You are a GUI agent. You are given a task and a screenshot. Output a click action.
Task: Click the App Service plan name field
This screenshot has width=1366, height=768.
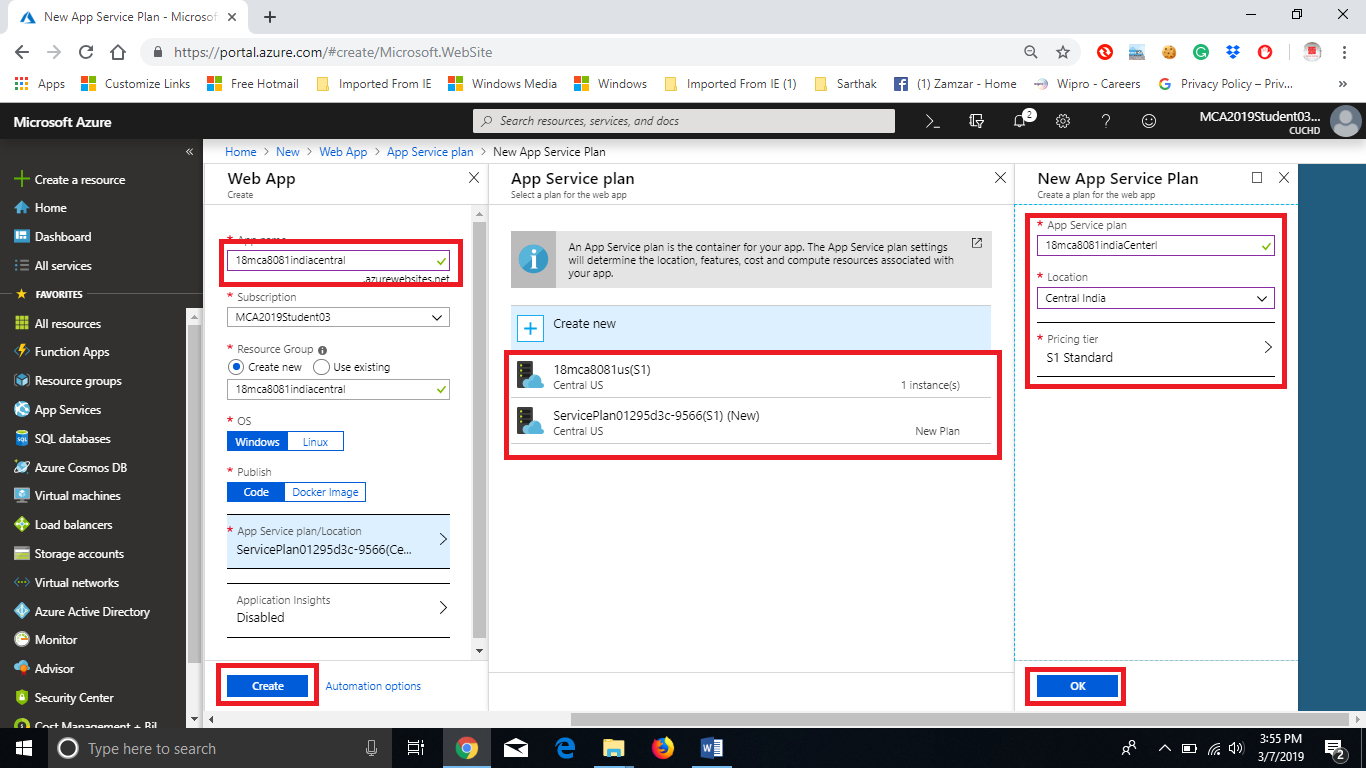[x=1156, y=245]
